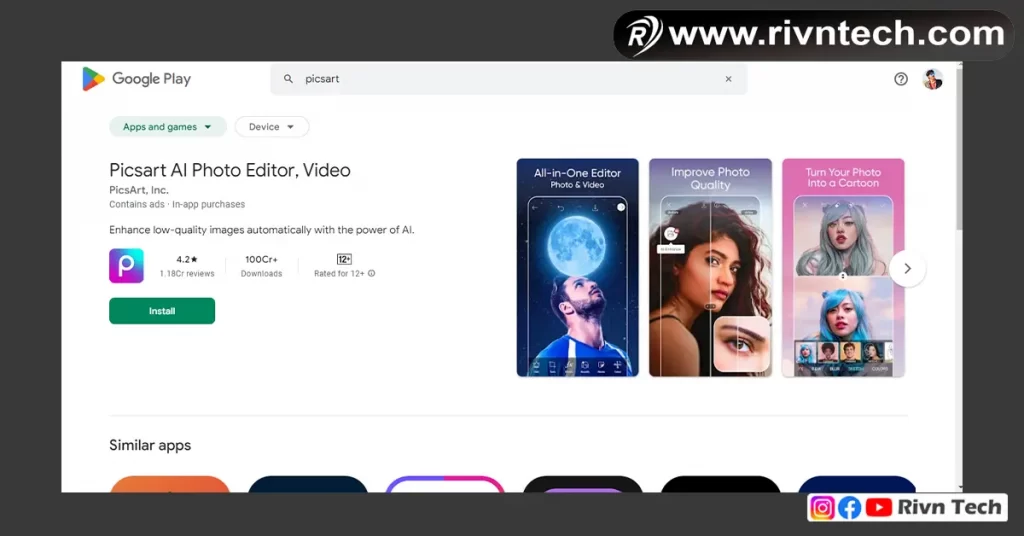This screenshot has height=536, width=1024.
Task: Open the PicsArt, Inc. developer link
Action: pos(138,190)
